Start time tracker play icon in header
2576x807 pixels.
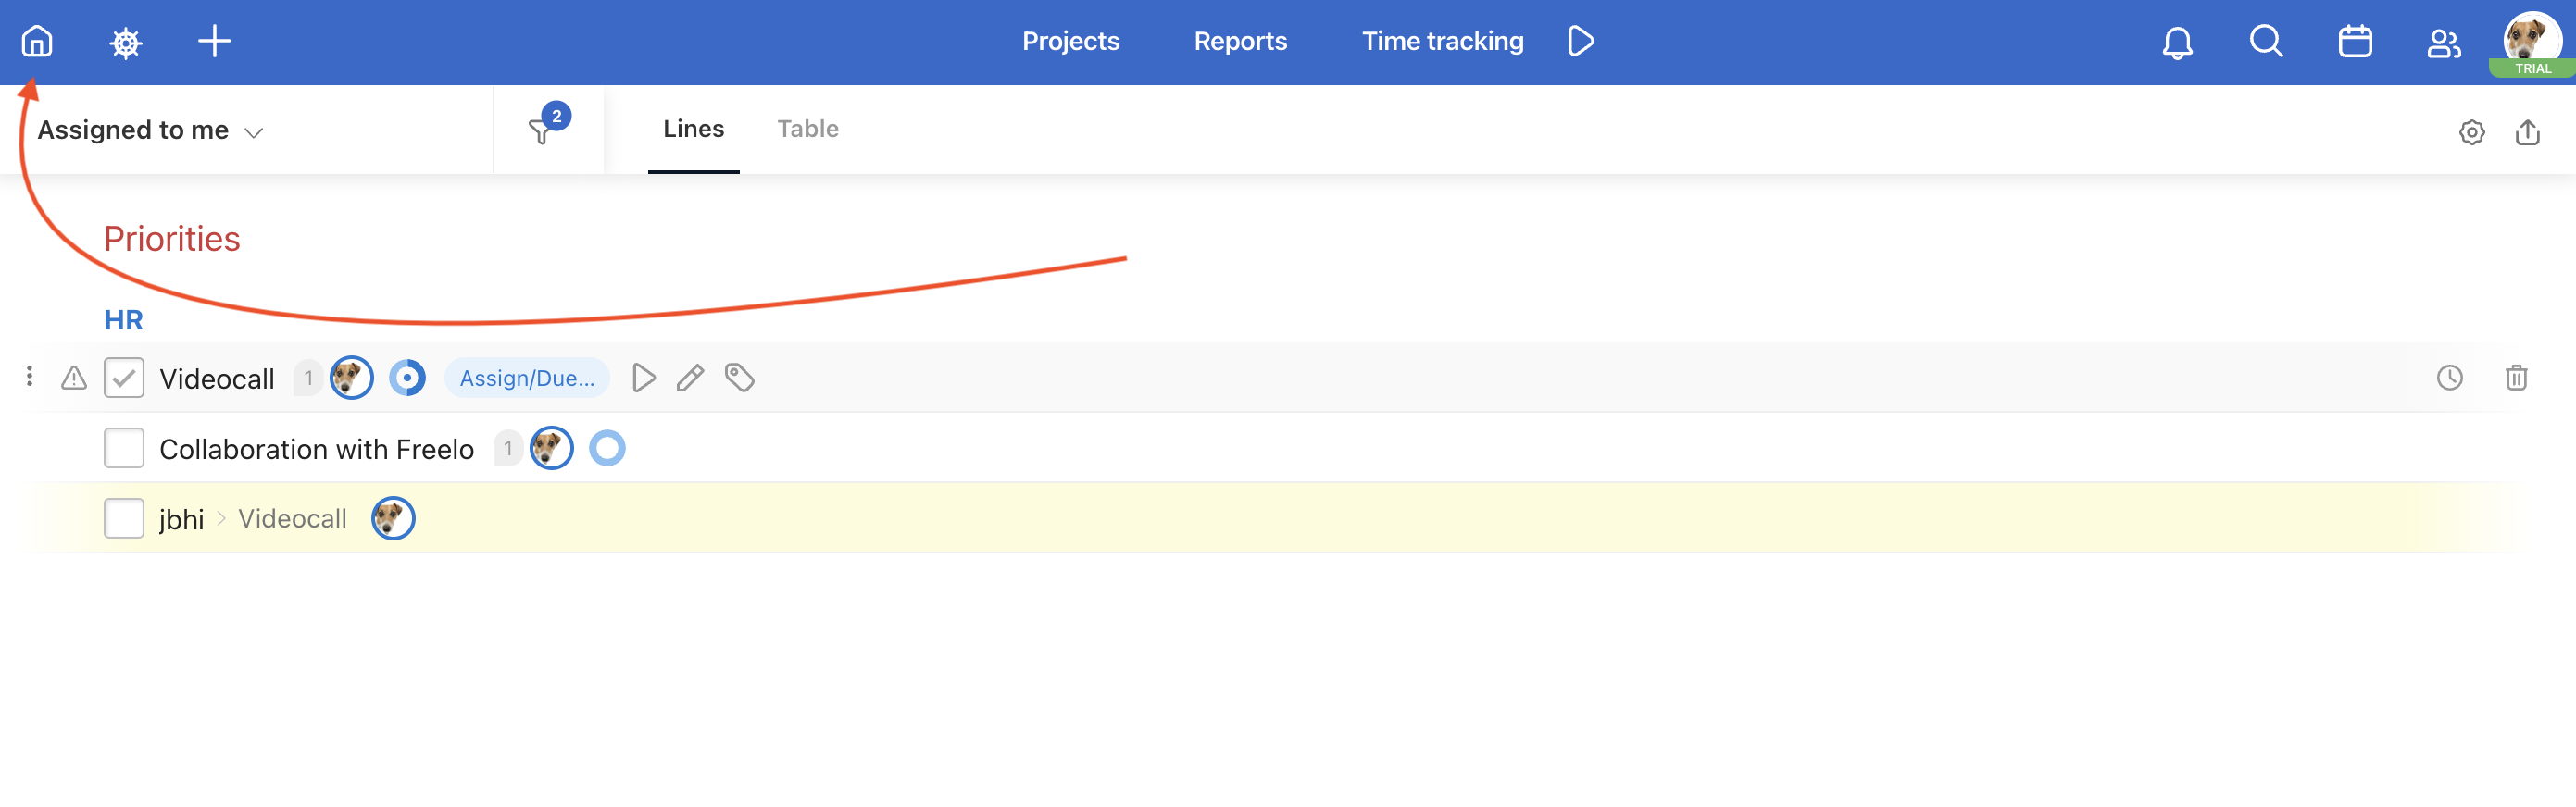[x=1580, y=41]
